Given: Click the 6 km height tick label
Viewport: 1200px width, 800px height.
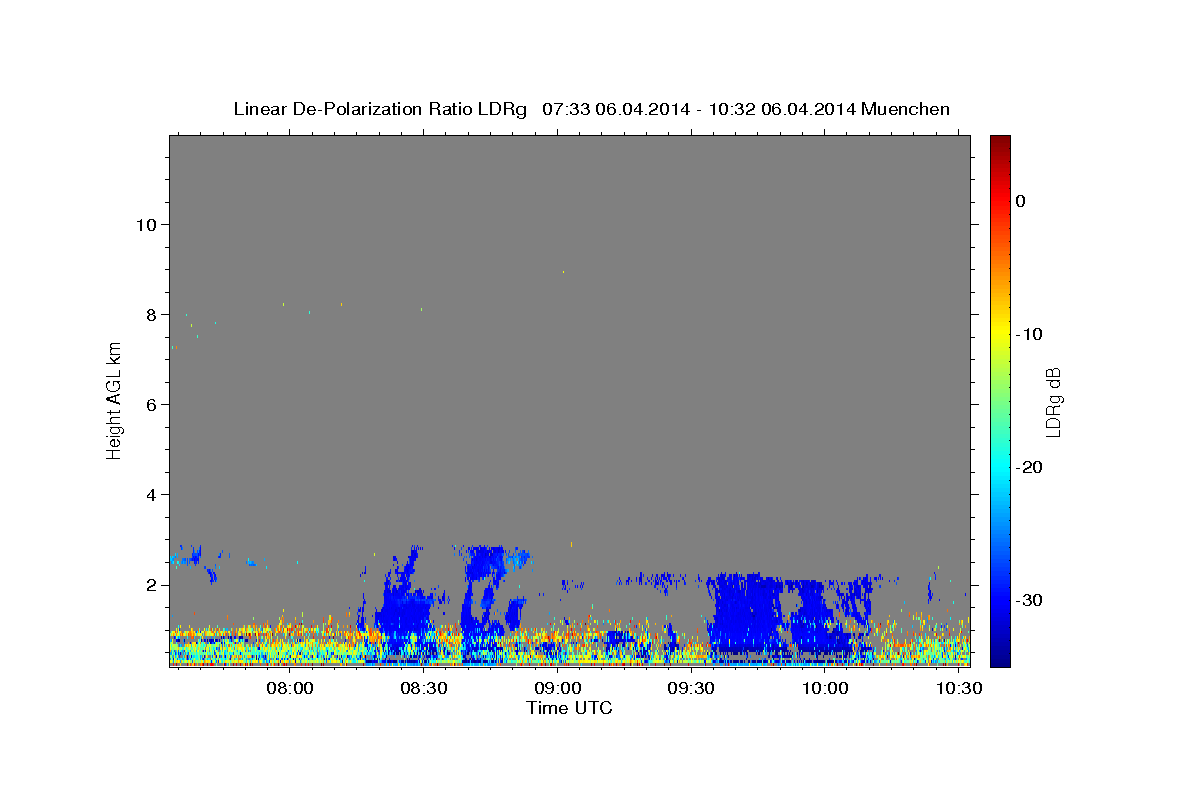Looking at the screenshot, I should (152, 404).
